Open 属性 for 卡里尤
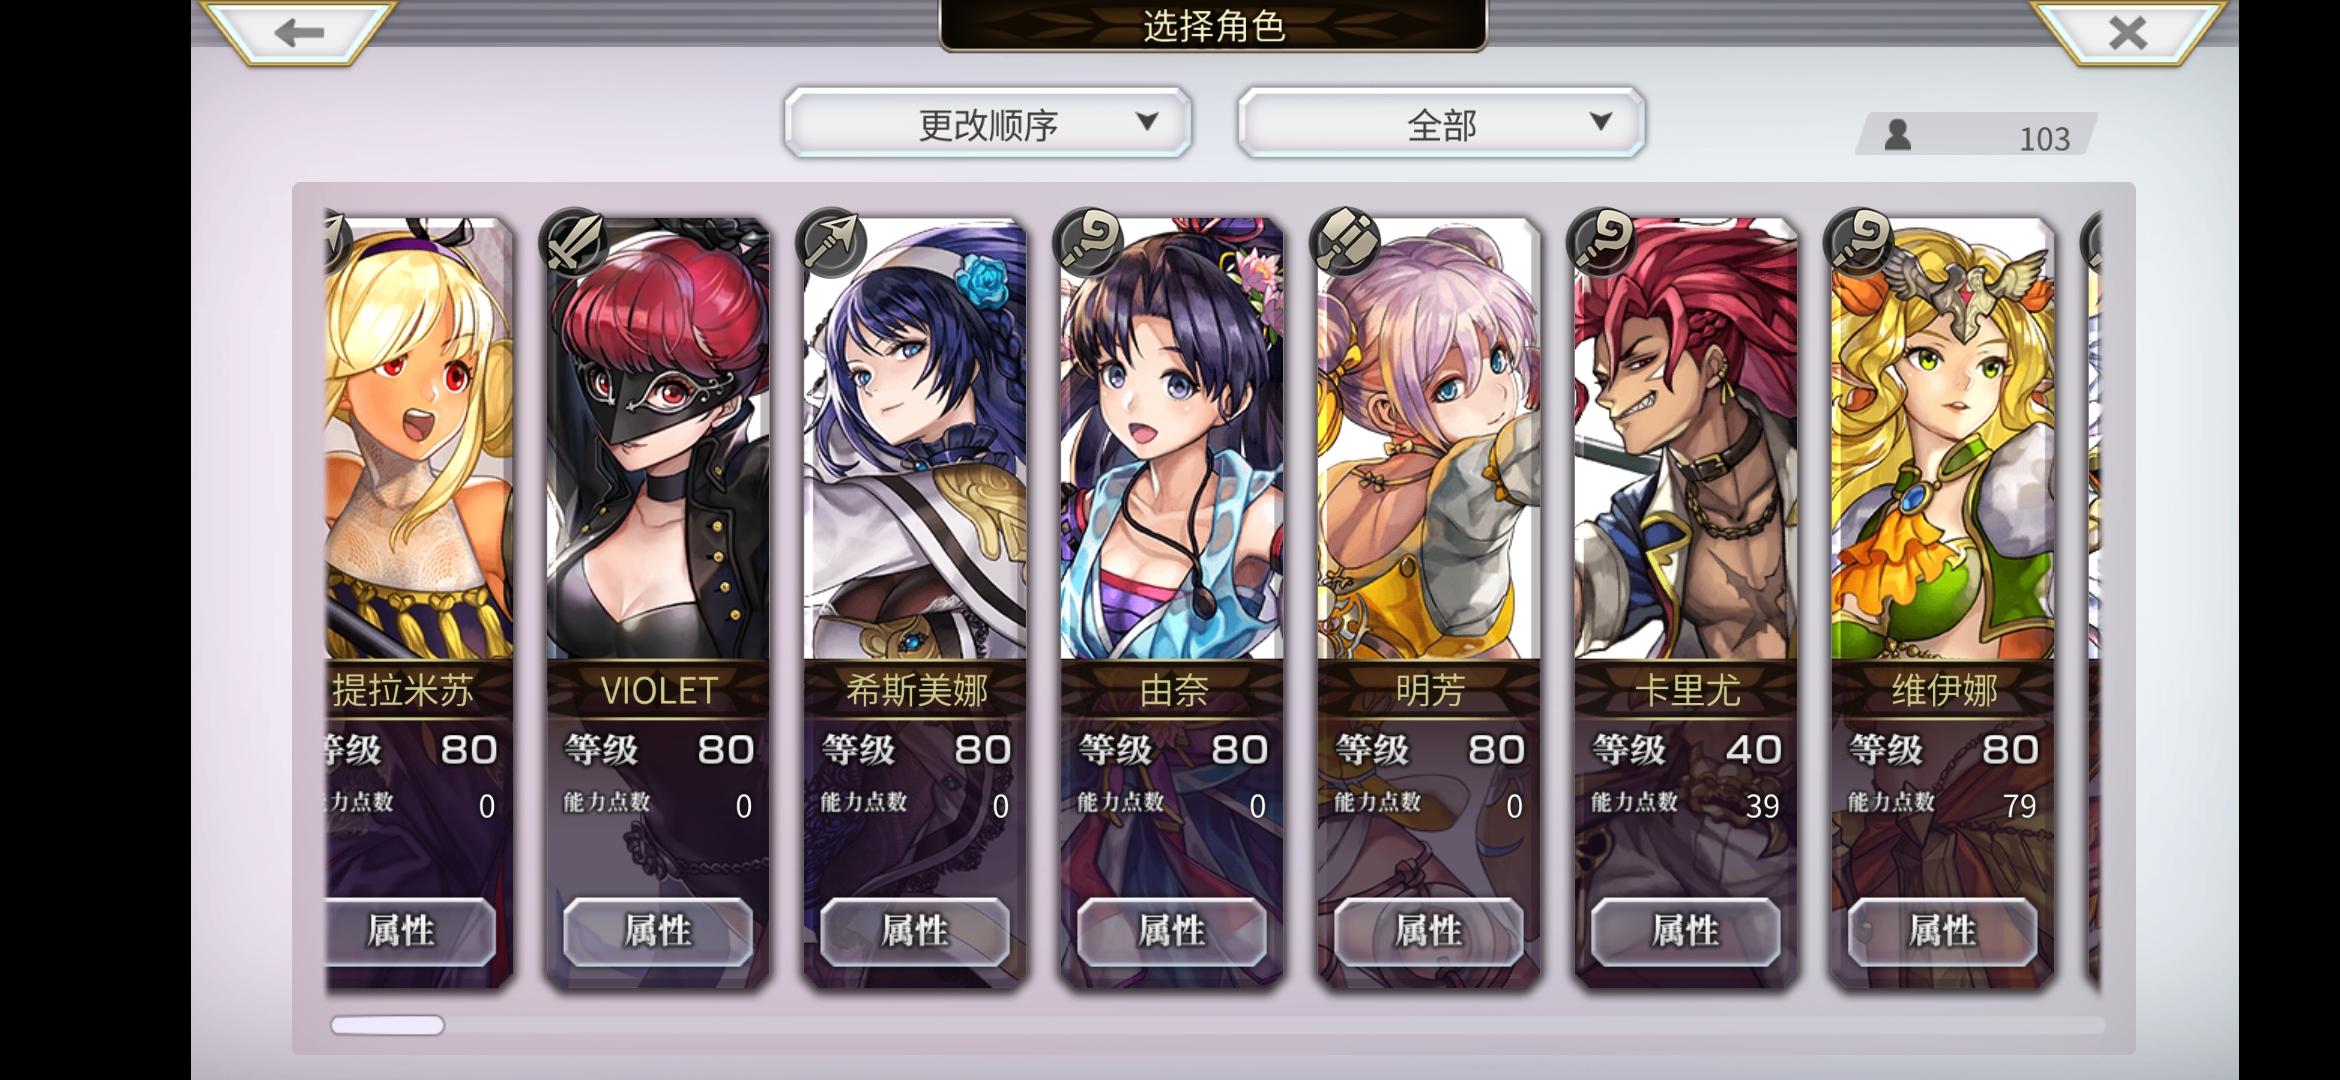 [x=1686, y=931]
